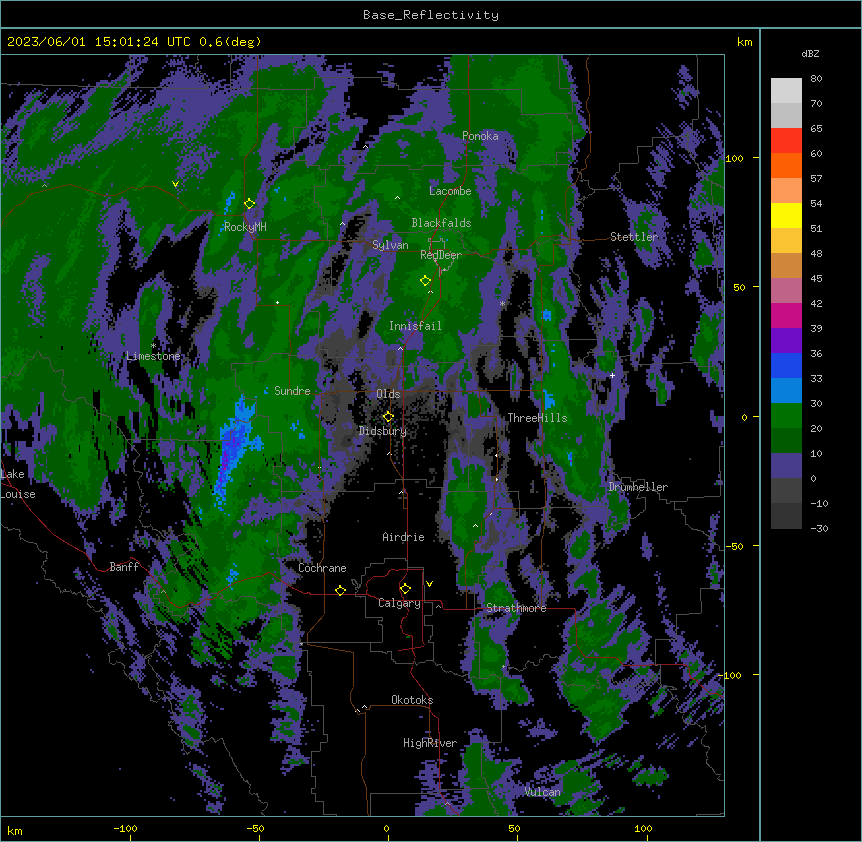The width and height of the screenshot is (862, 842).
Task: Click the Banff label
Action: (124, 567)
